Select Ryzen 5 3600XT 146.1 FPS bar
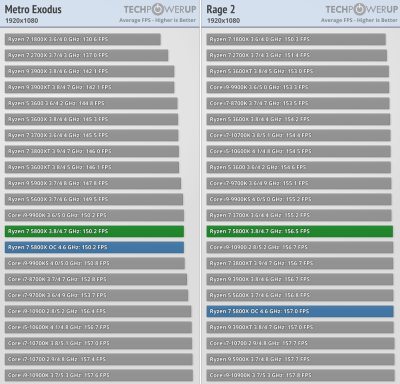This screenshot has width=400, height=384. [x=92, y=167]
